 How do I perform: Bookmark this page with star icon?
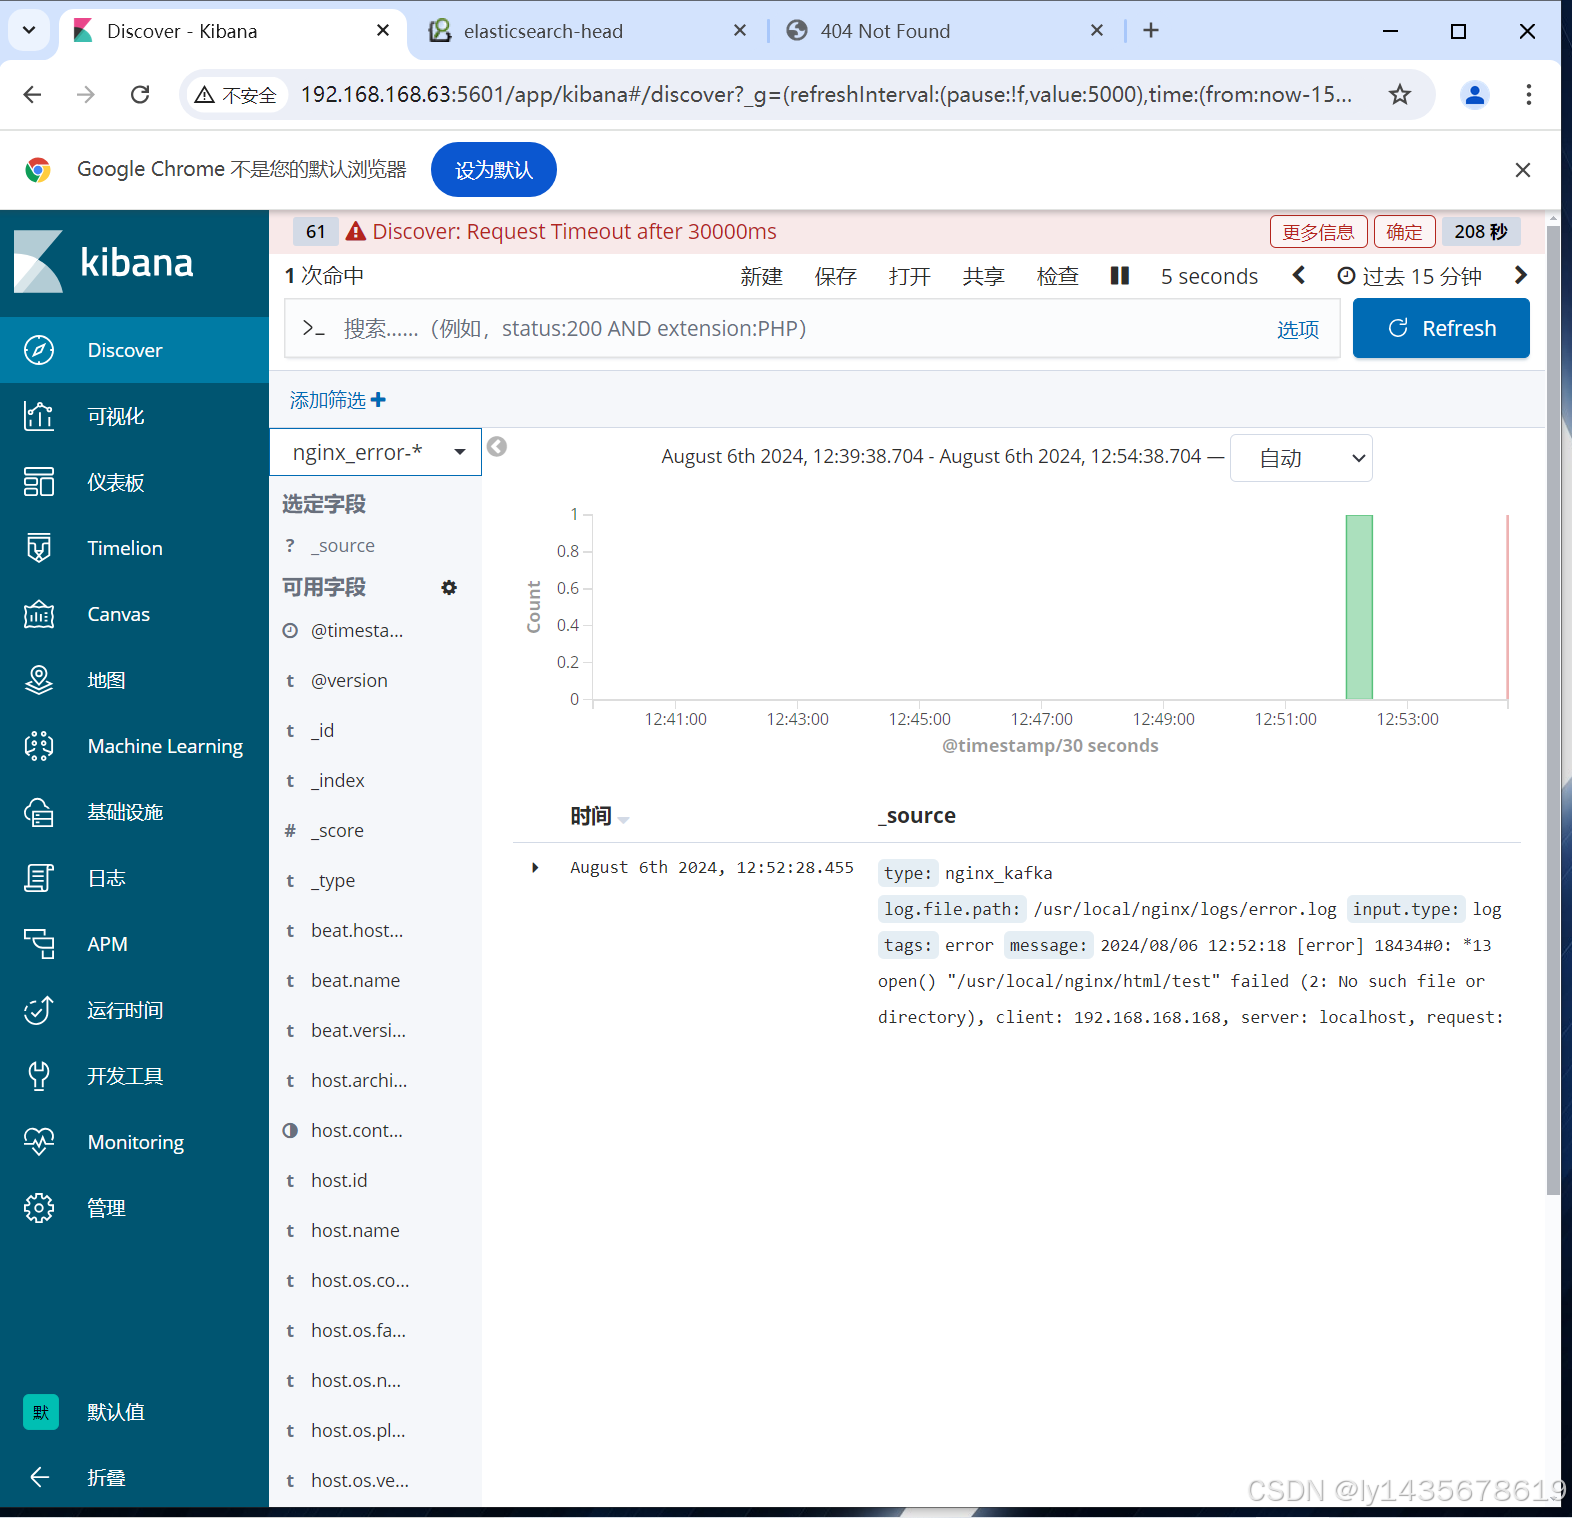point(1400,94)
